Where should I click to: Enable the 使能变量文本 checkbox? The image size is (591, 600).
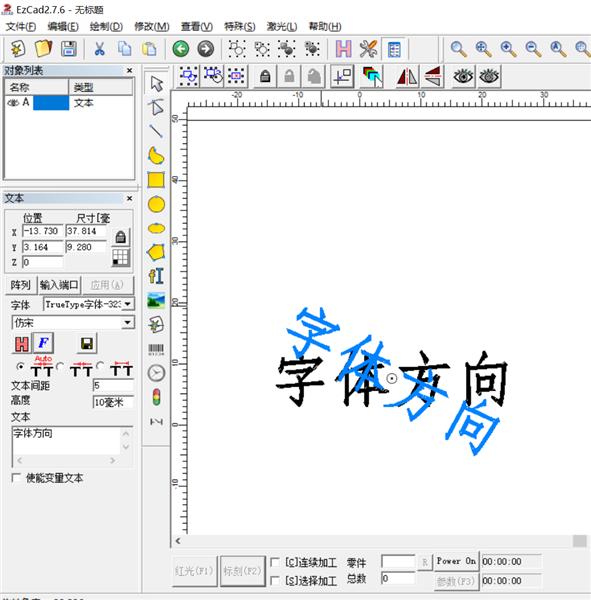[16, 478]
